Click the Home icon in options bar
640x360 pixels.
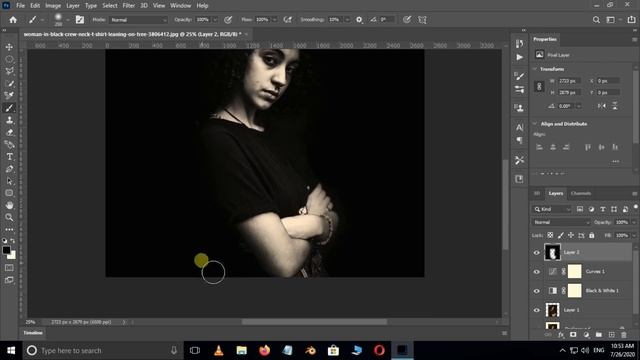point(13,20)
